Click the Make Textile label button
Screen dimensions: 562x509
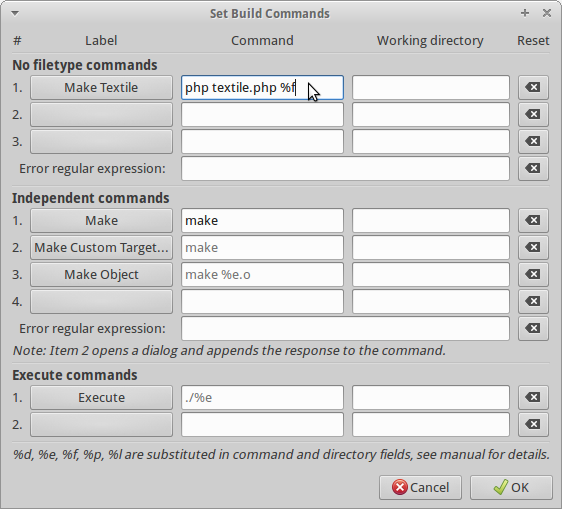coord(101,87)
